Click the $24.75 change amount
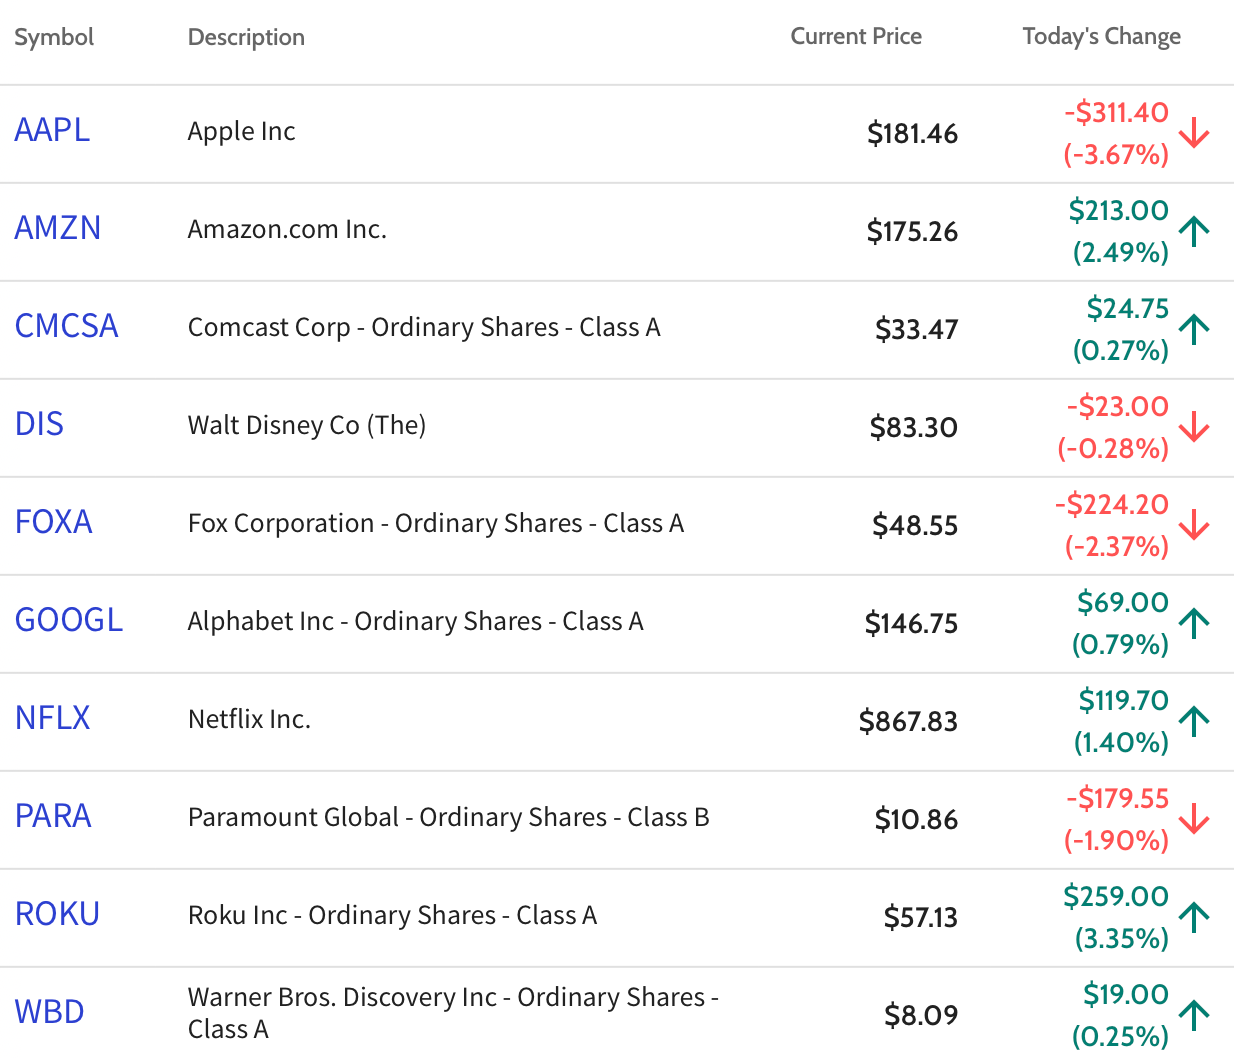The image size is (1234, 1058). [1128, 308]
